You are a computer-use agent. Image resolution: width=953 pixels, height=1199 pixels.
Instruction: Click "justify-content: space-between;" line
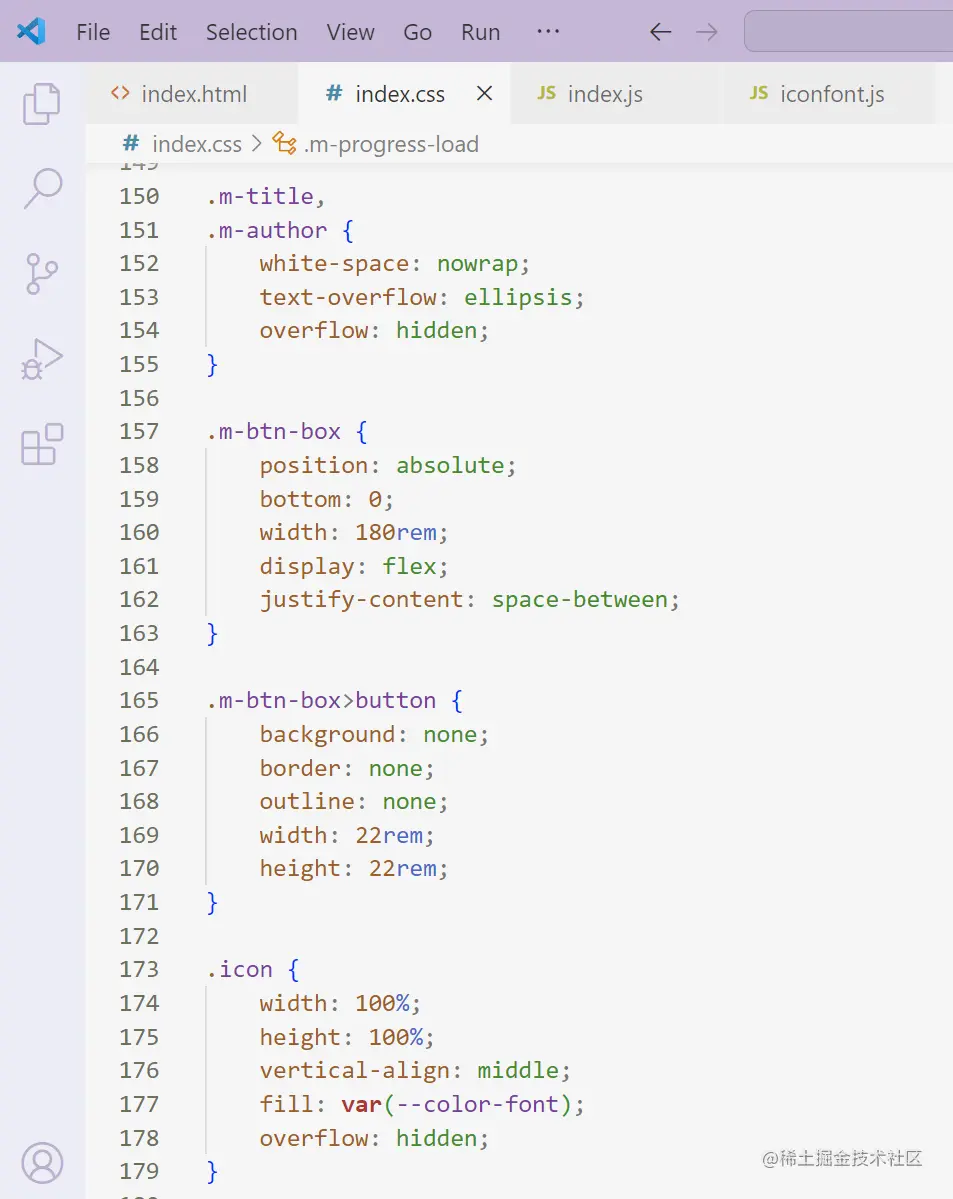tap(470, 600)
